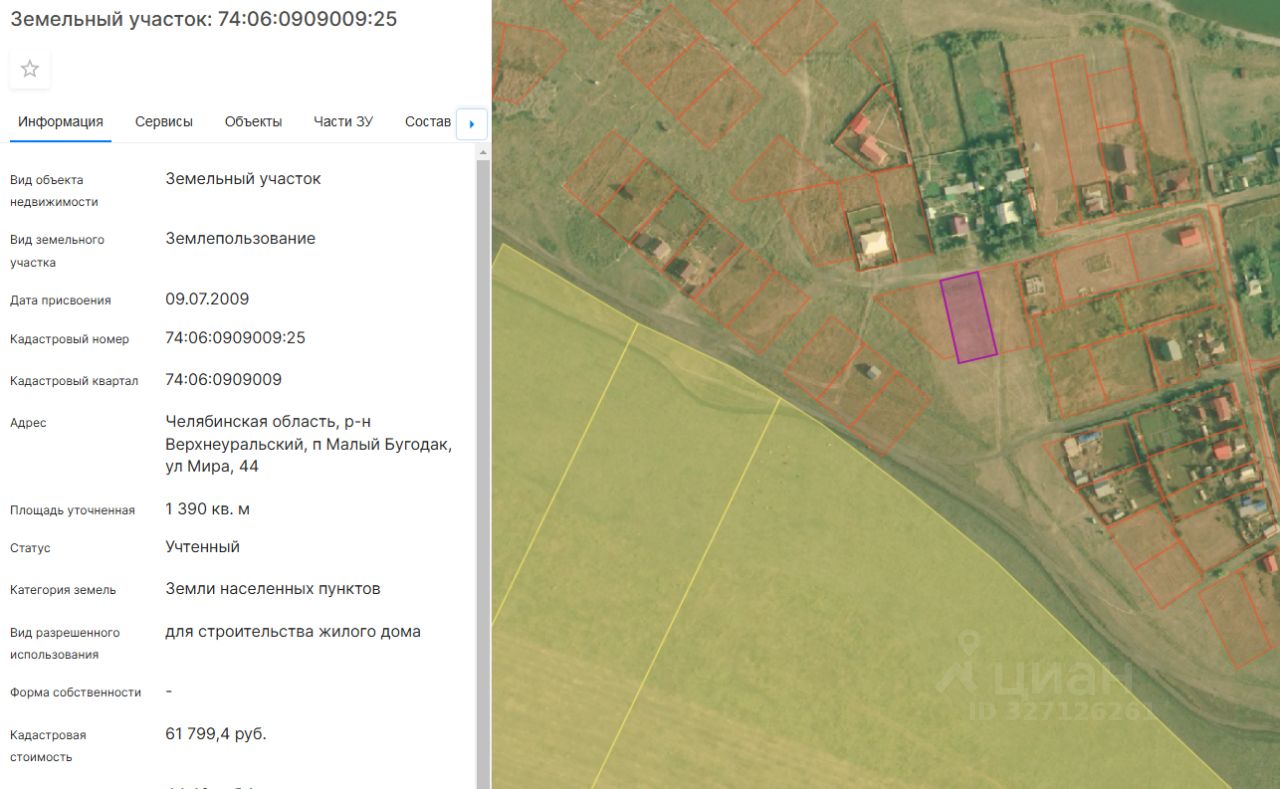Screen dimensions: 1280x789
Task: Click the scrollbar up arrow in the info panel
Action: 483,153
